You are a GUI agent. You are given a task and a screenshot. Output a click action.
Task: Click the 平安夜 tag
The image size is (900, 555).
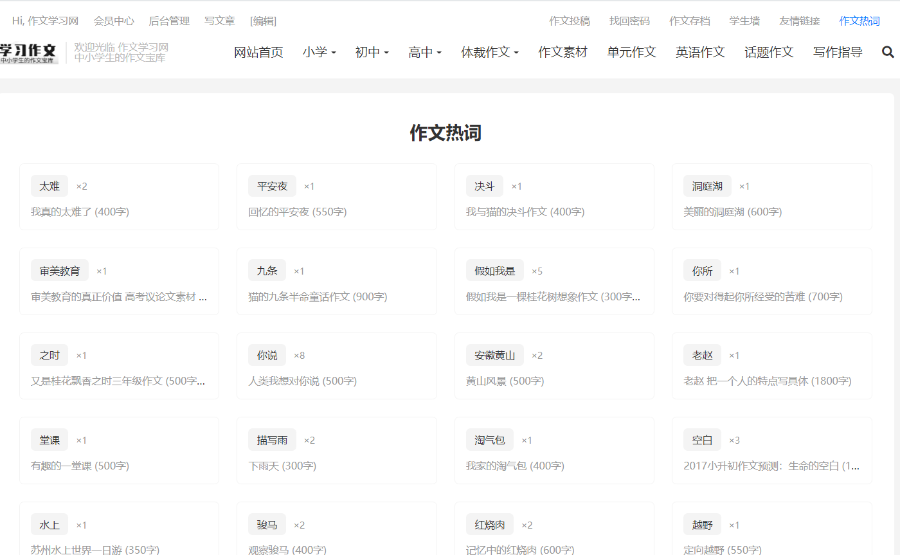[x=272, y=186]
